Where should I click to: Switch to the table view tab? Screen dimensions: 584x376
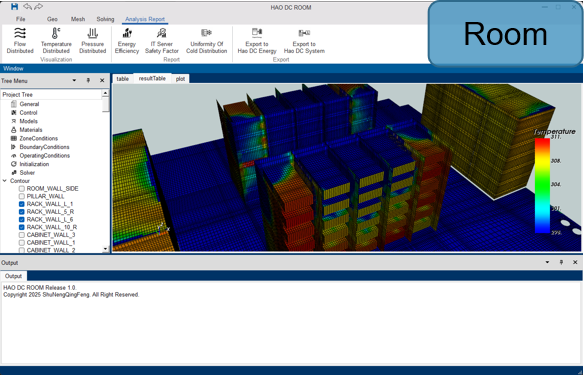[x=123, y=79]
